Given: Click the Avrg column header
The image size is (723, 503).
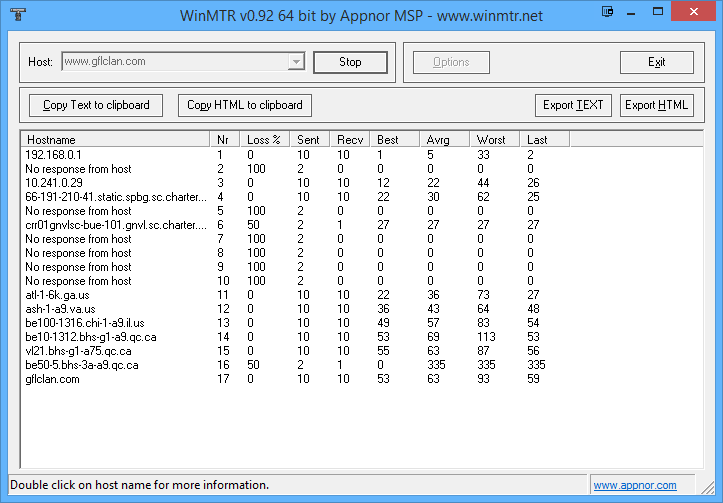Looking at the screenshot, I should (x=444, y=140).
